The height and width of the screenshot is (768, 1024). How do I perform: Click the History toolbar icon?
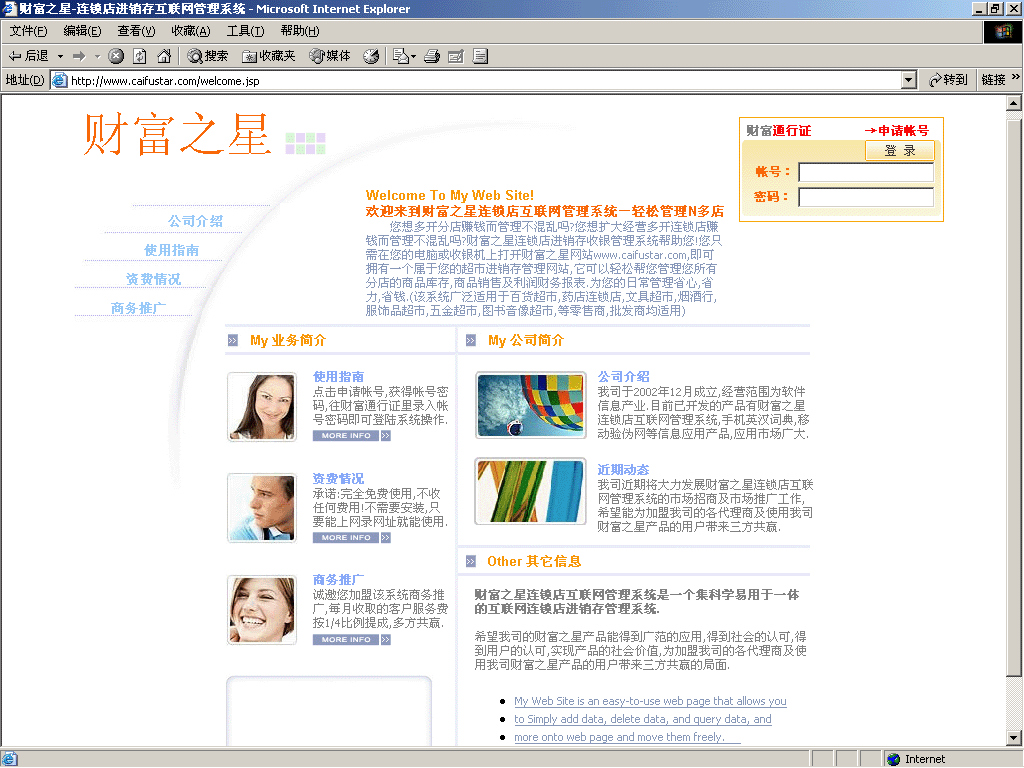coord(371,56)
